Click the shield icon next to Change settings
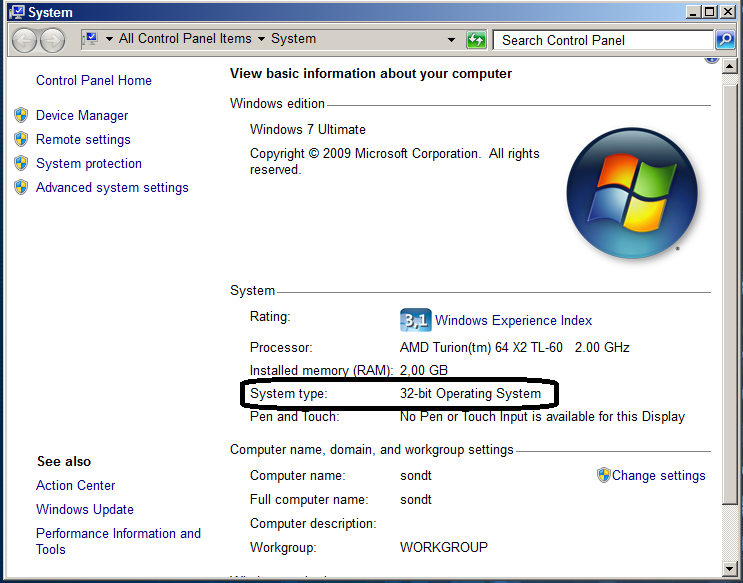The image size is (743, 583). (x=603, y=475)
